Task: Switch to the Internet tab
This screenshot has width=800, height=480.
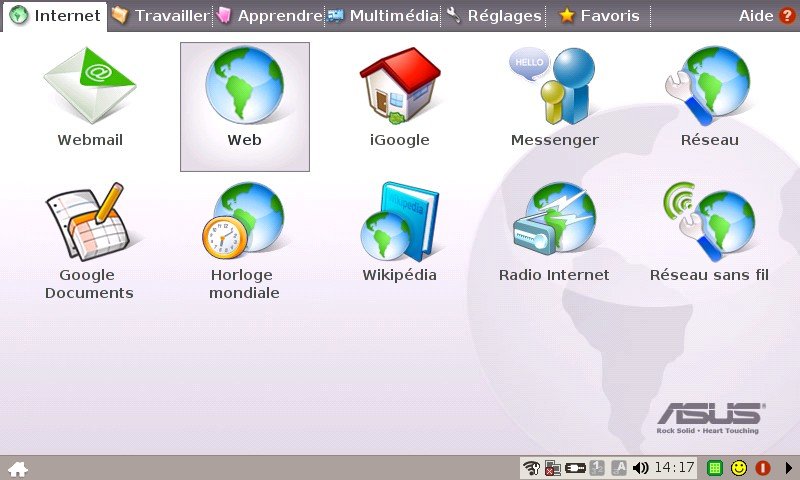Action: (55, 16)
